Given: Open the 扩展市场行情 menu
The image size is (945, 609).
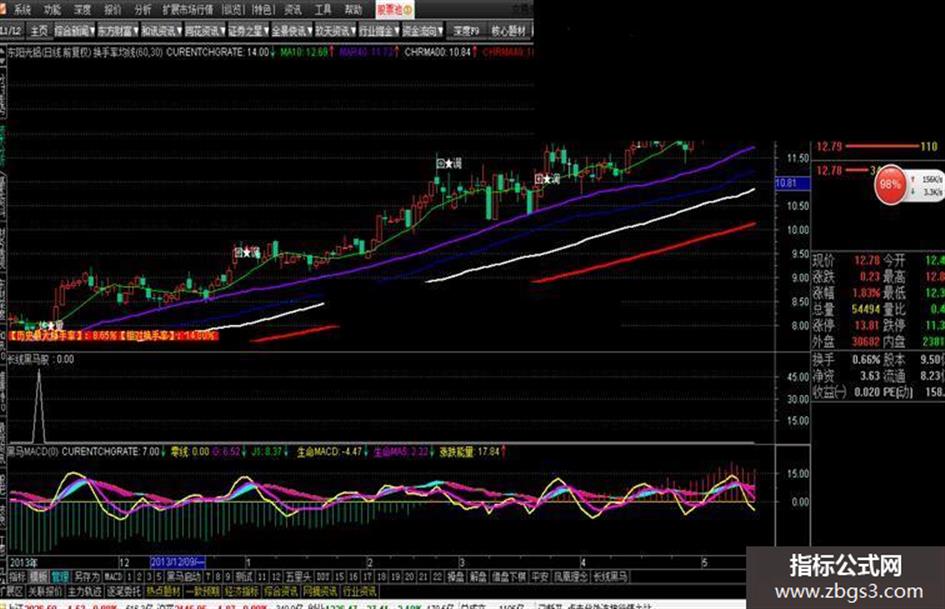Looking at the screenshot, I should tap(187, 10).
